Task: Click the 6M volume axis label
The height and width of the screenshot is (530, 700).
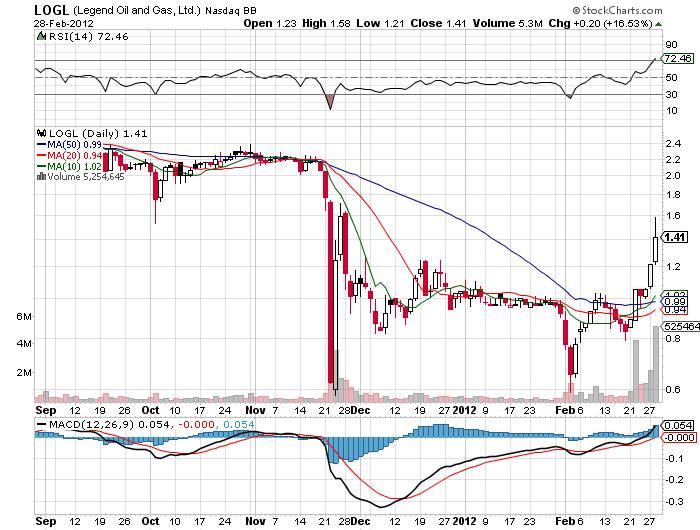Action: (x=24, y=317)
